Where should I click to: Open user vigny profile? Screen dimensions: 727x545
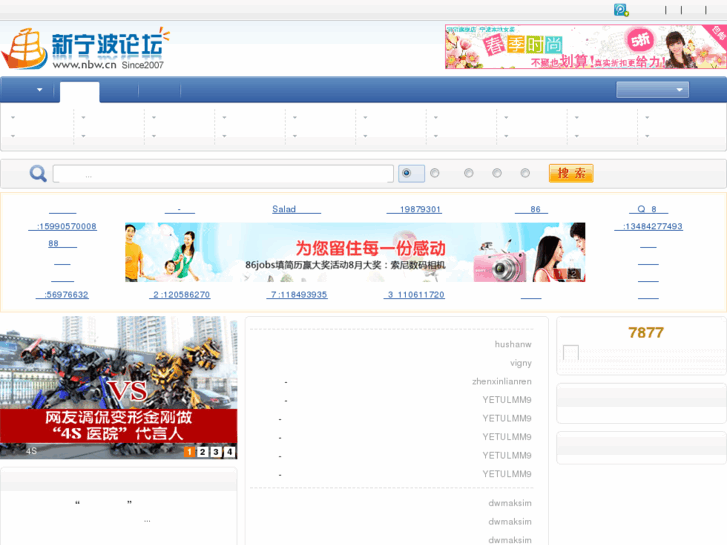pyautogui.click(x=521, y=363)
